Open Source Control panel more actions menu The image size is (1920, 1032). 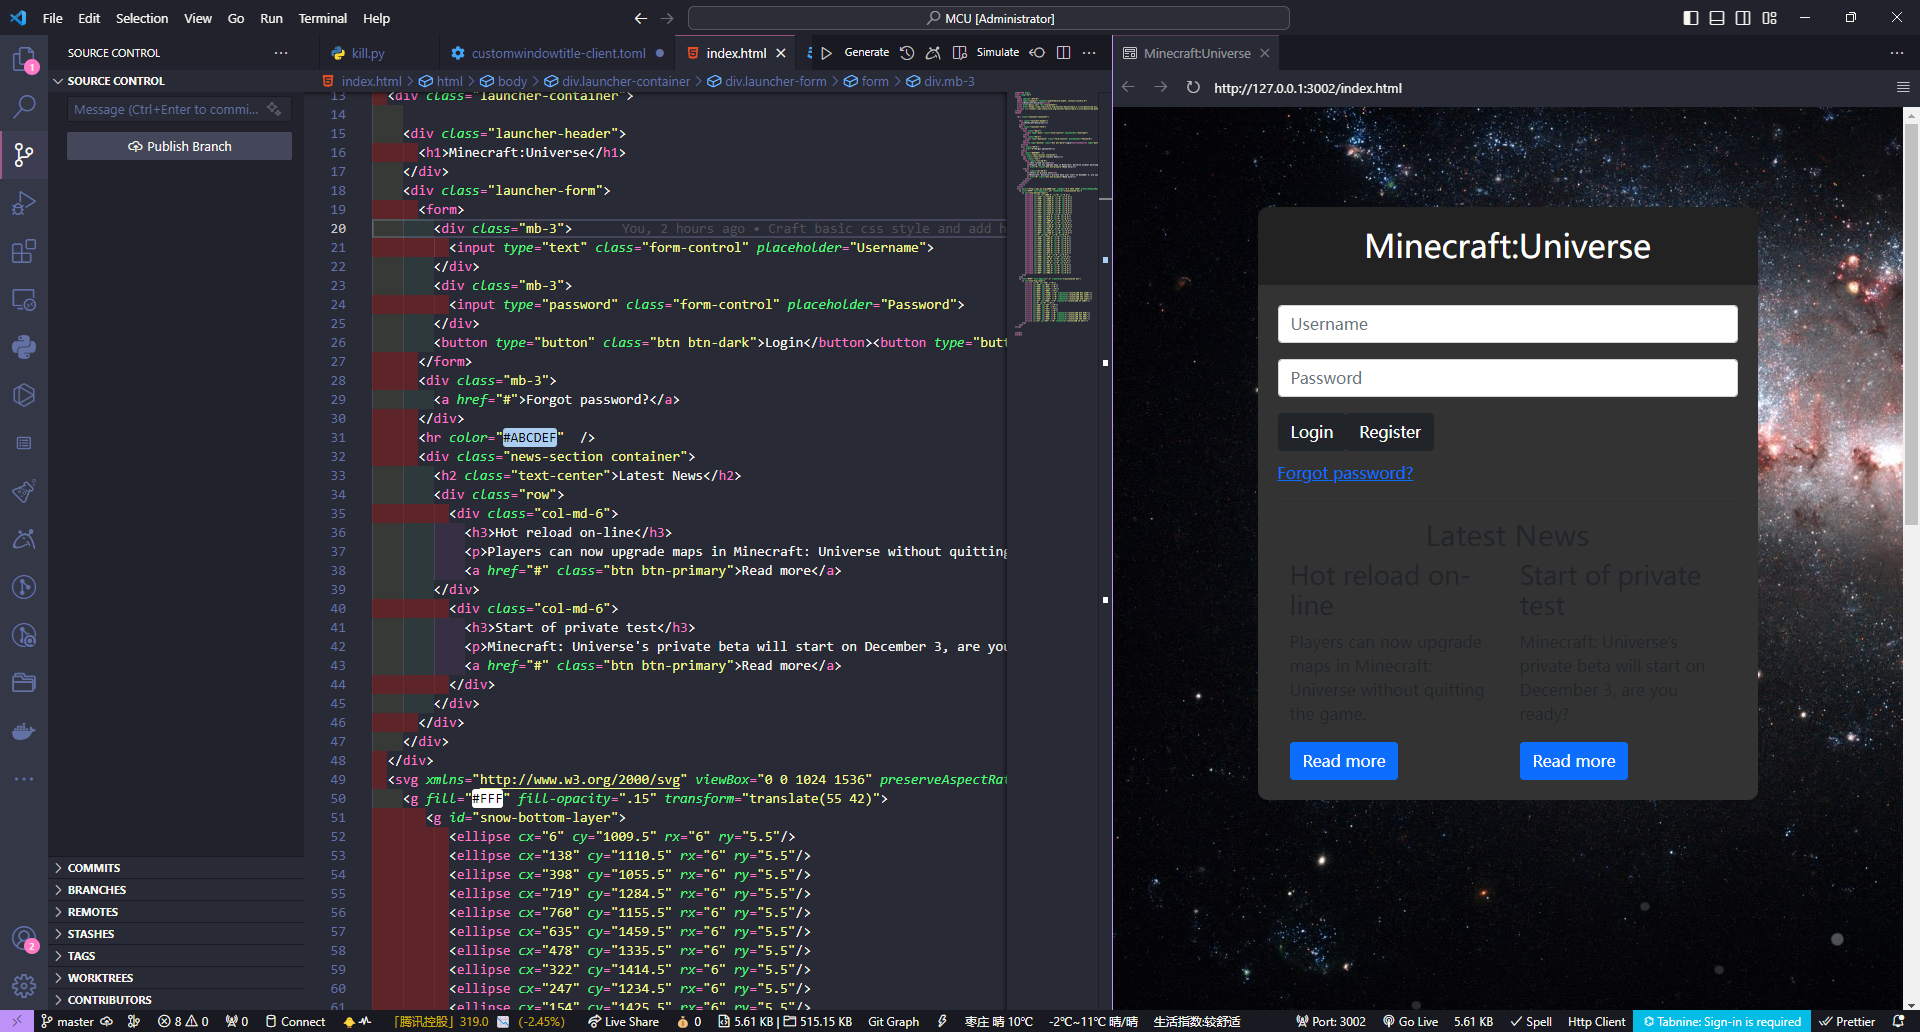tap(281, 53)
